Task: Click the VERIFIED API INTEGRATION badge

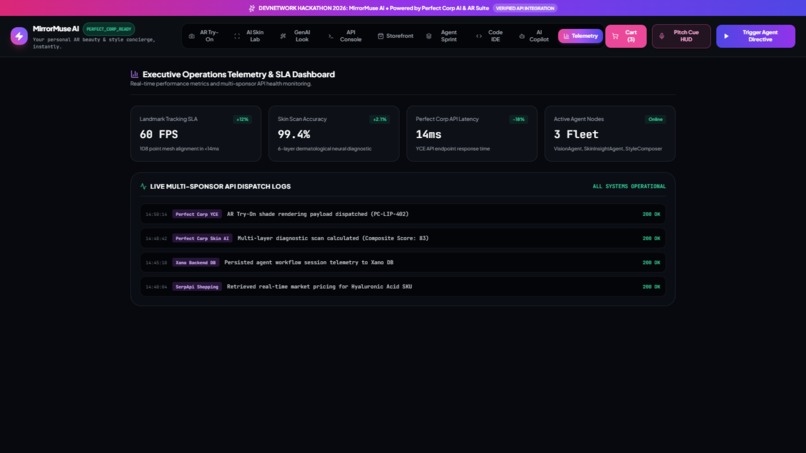Action: 525,8
